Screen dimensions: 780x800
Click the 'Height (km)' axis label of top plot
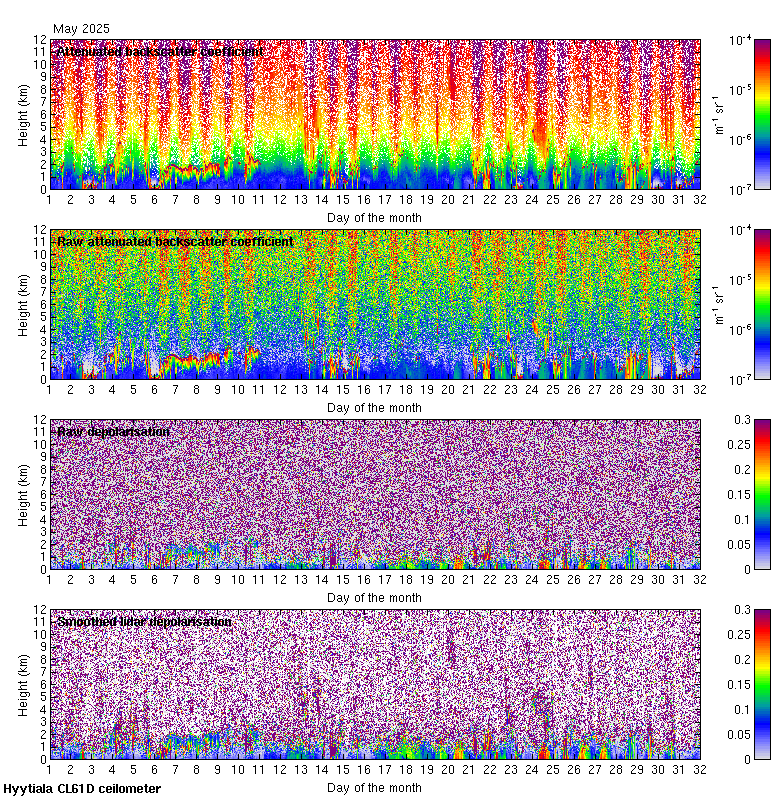pyautogui.click(x=24, y=114)
